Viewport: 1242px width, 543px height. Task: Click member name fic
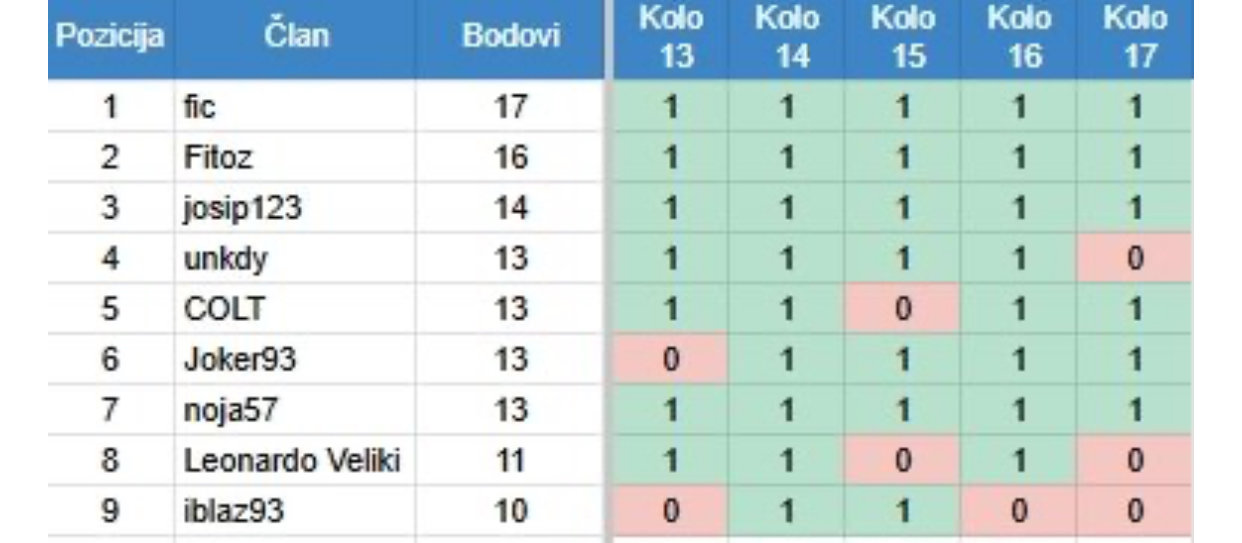[200, 107]
